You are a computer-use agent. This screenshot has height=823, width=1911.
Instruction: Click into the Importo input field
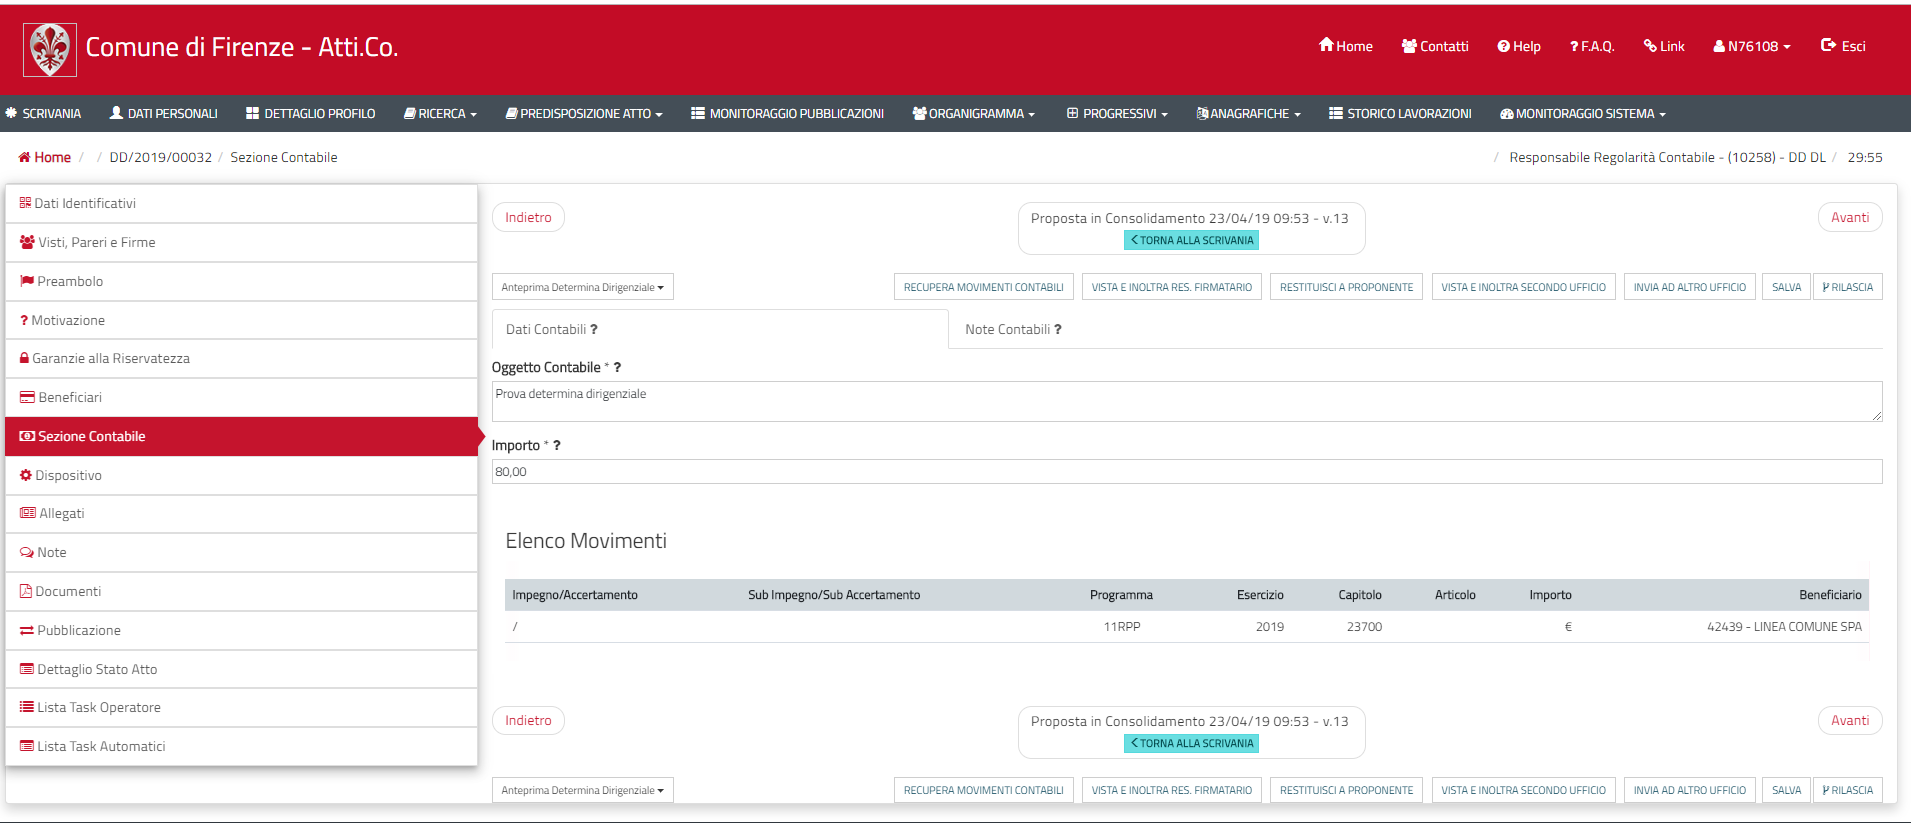1186,472
